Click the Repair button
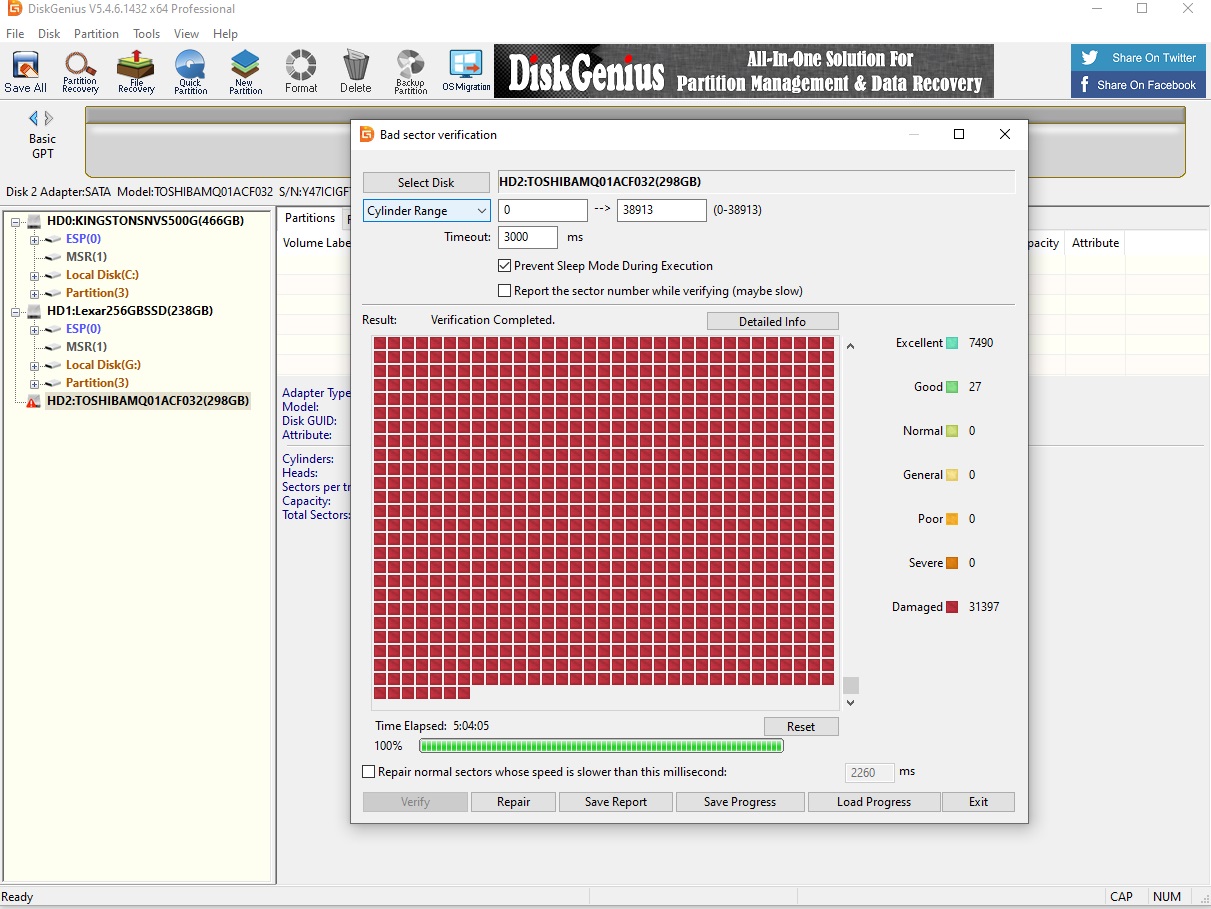 (x=514, y=802)
